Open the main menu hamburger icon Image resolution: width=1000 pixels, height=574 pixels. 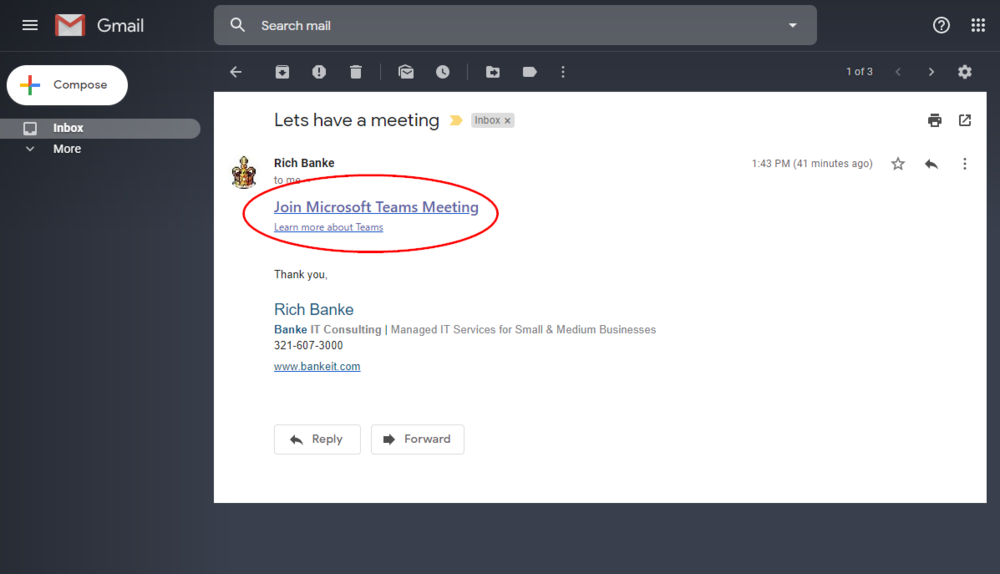point(30,26)
